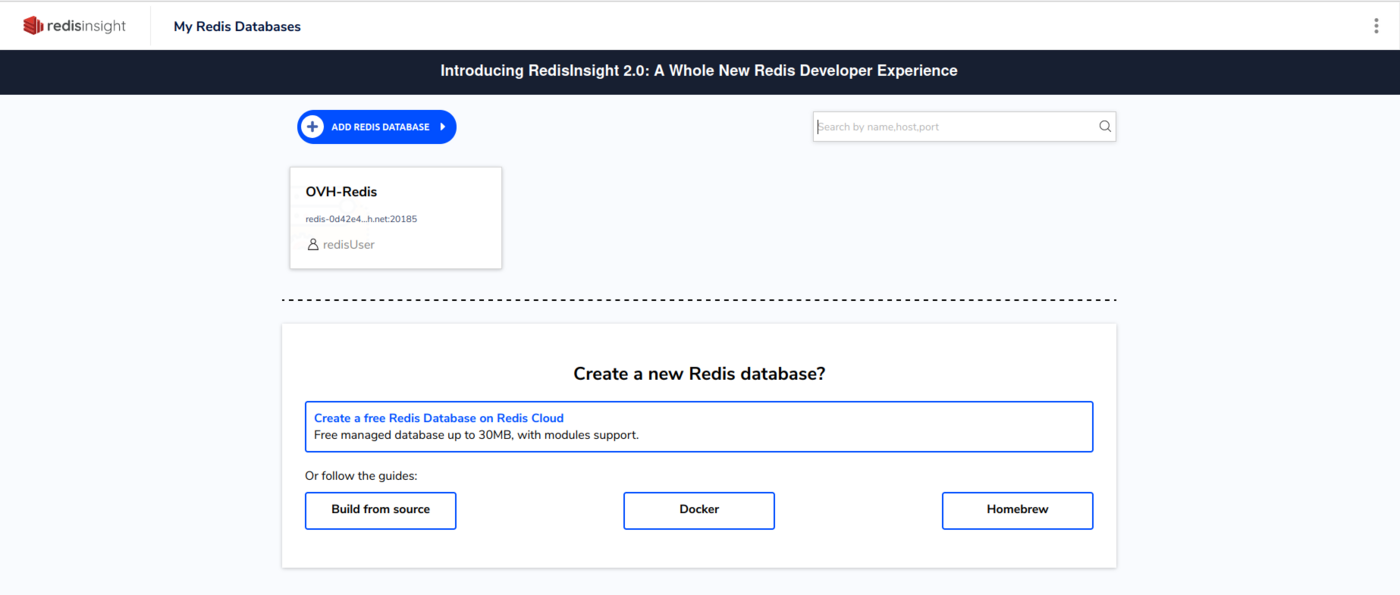
Task: Select the Homebrew guide button
Action: pos(1017,510)
